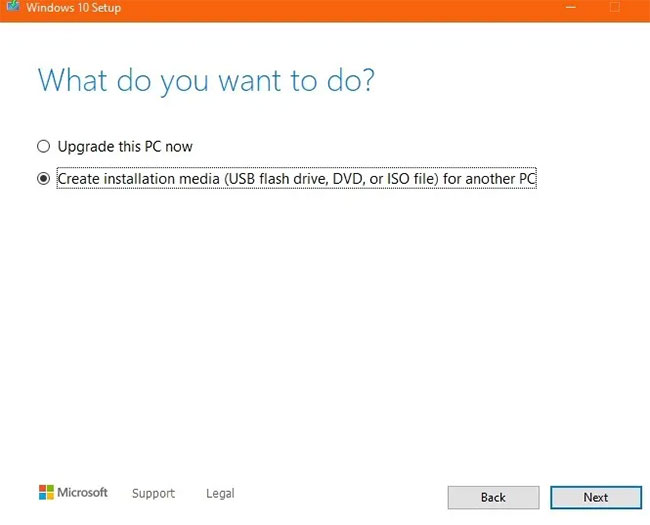Minimize the Windows 10 Setup window
Image resolution: width=650 pixels, height=525 pixels.
pos(571,7)
